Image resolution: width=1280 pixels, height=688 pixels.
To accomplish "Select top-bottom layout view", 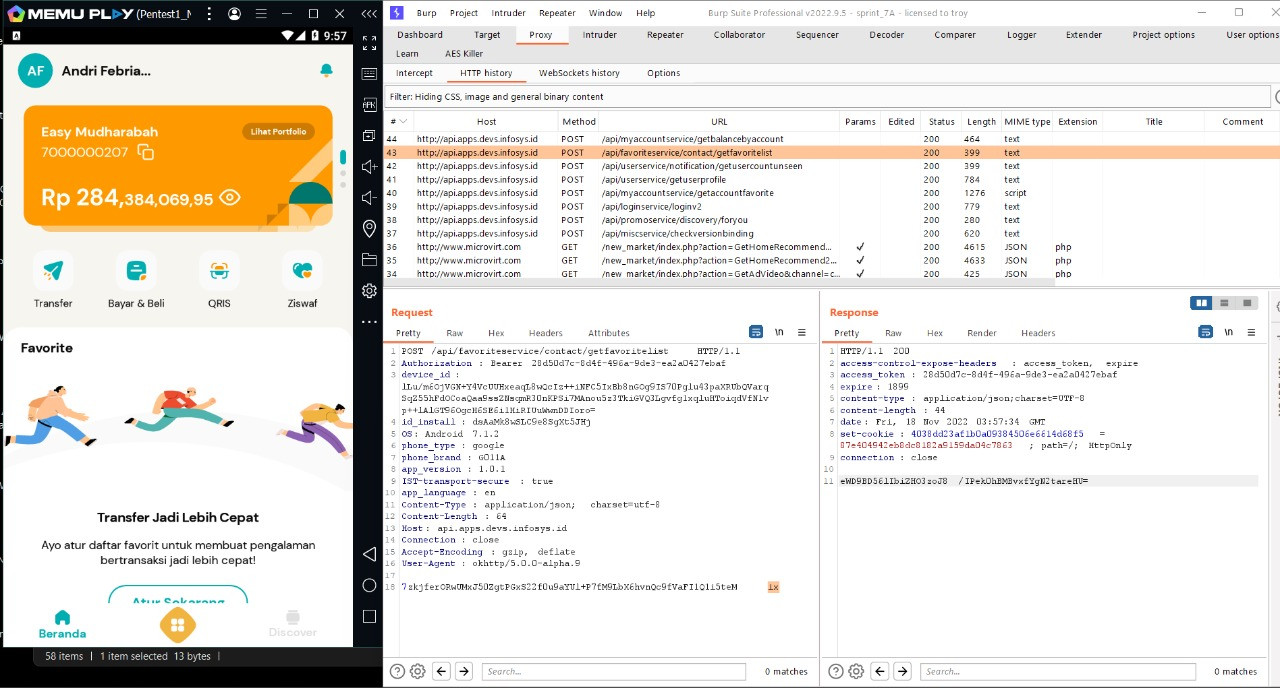I will [x=1224, y=303].
